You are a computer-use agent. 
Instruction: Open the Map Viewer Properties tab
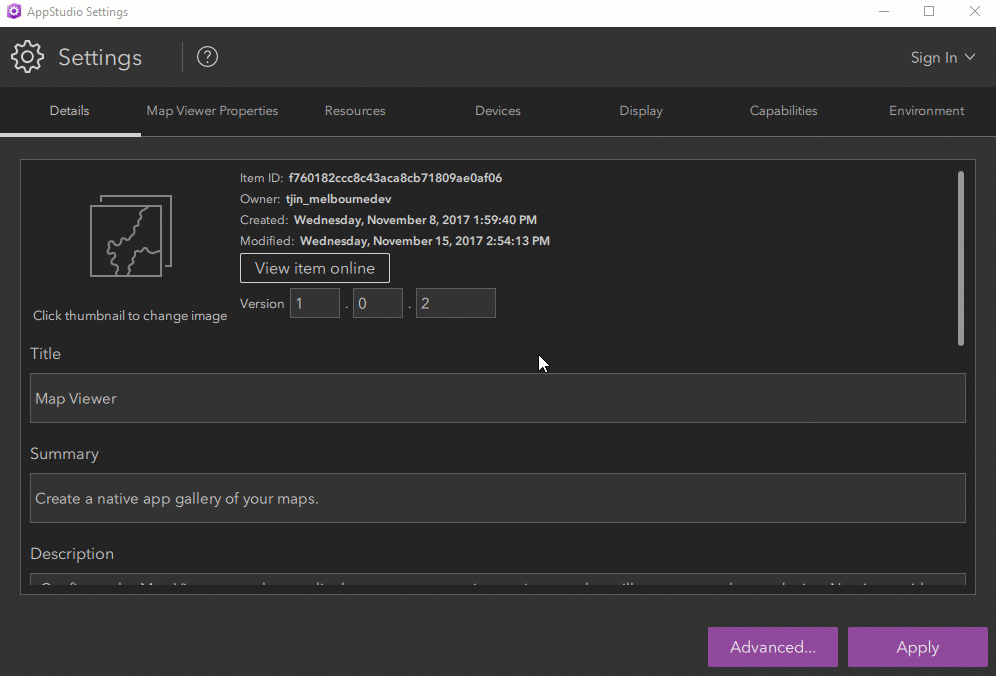pos(212,111)
